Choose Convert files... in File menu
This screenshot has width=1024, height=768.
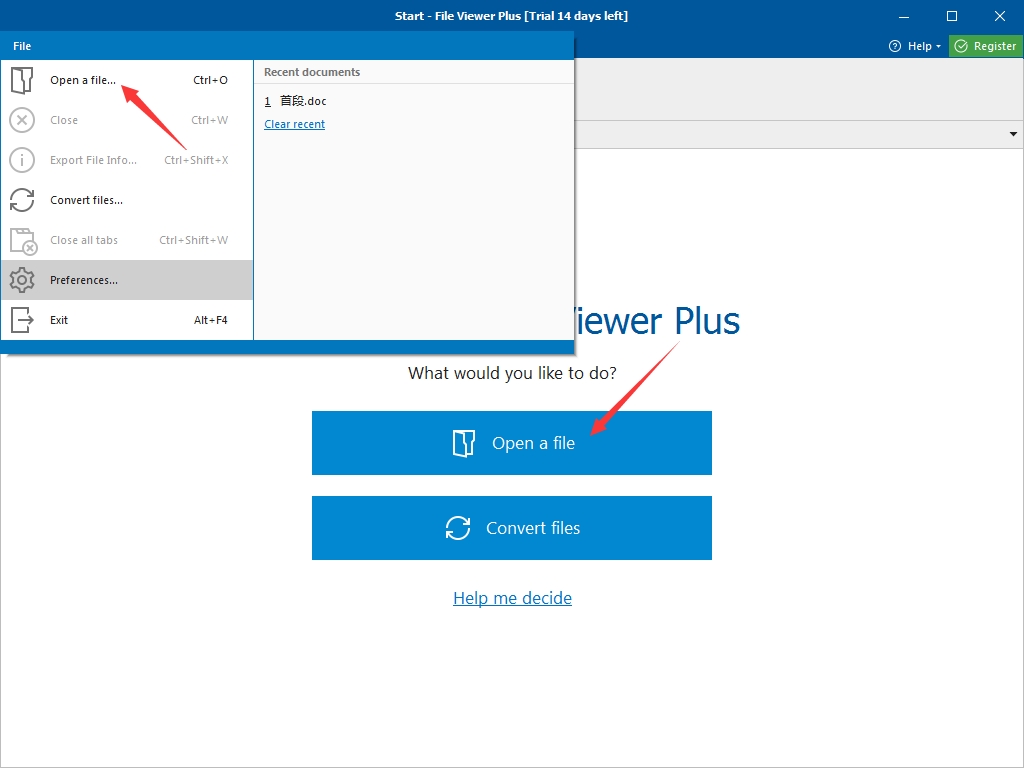[x=127, y=200]
